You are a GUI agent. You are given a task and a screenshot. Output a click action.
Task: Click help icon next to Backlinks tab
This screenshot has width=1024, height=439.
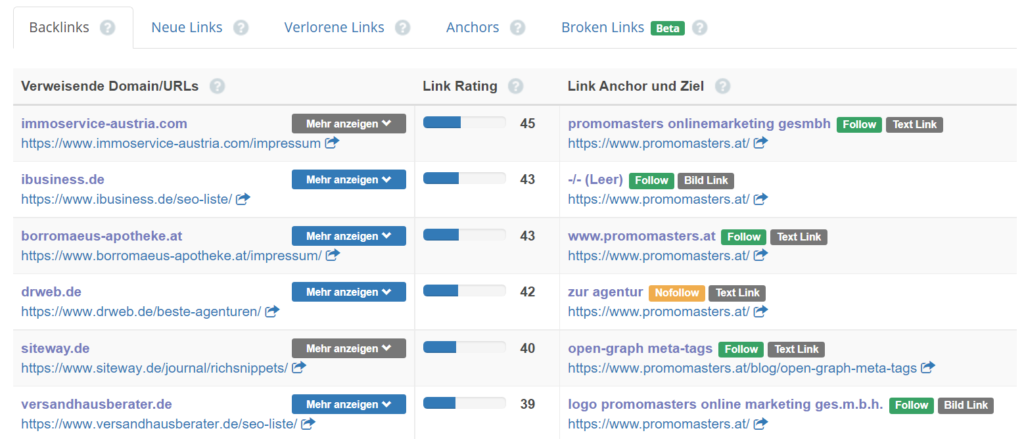(108, 28)
